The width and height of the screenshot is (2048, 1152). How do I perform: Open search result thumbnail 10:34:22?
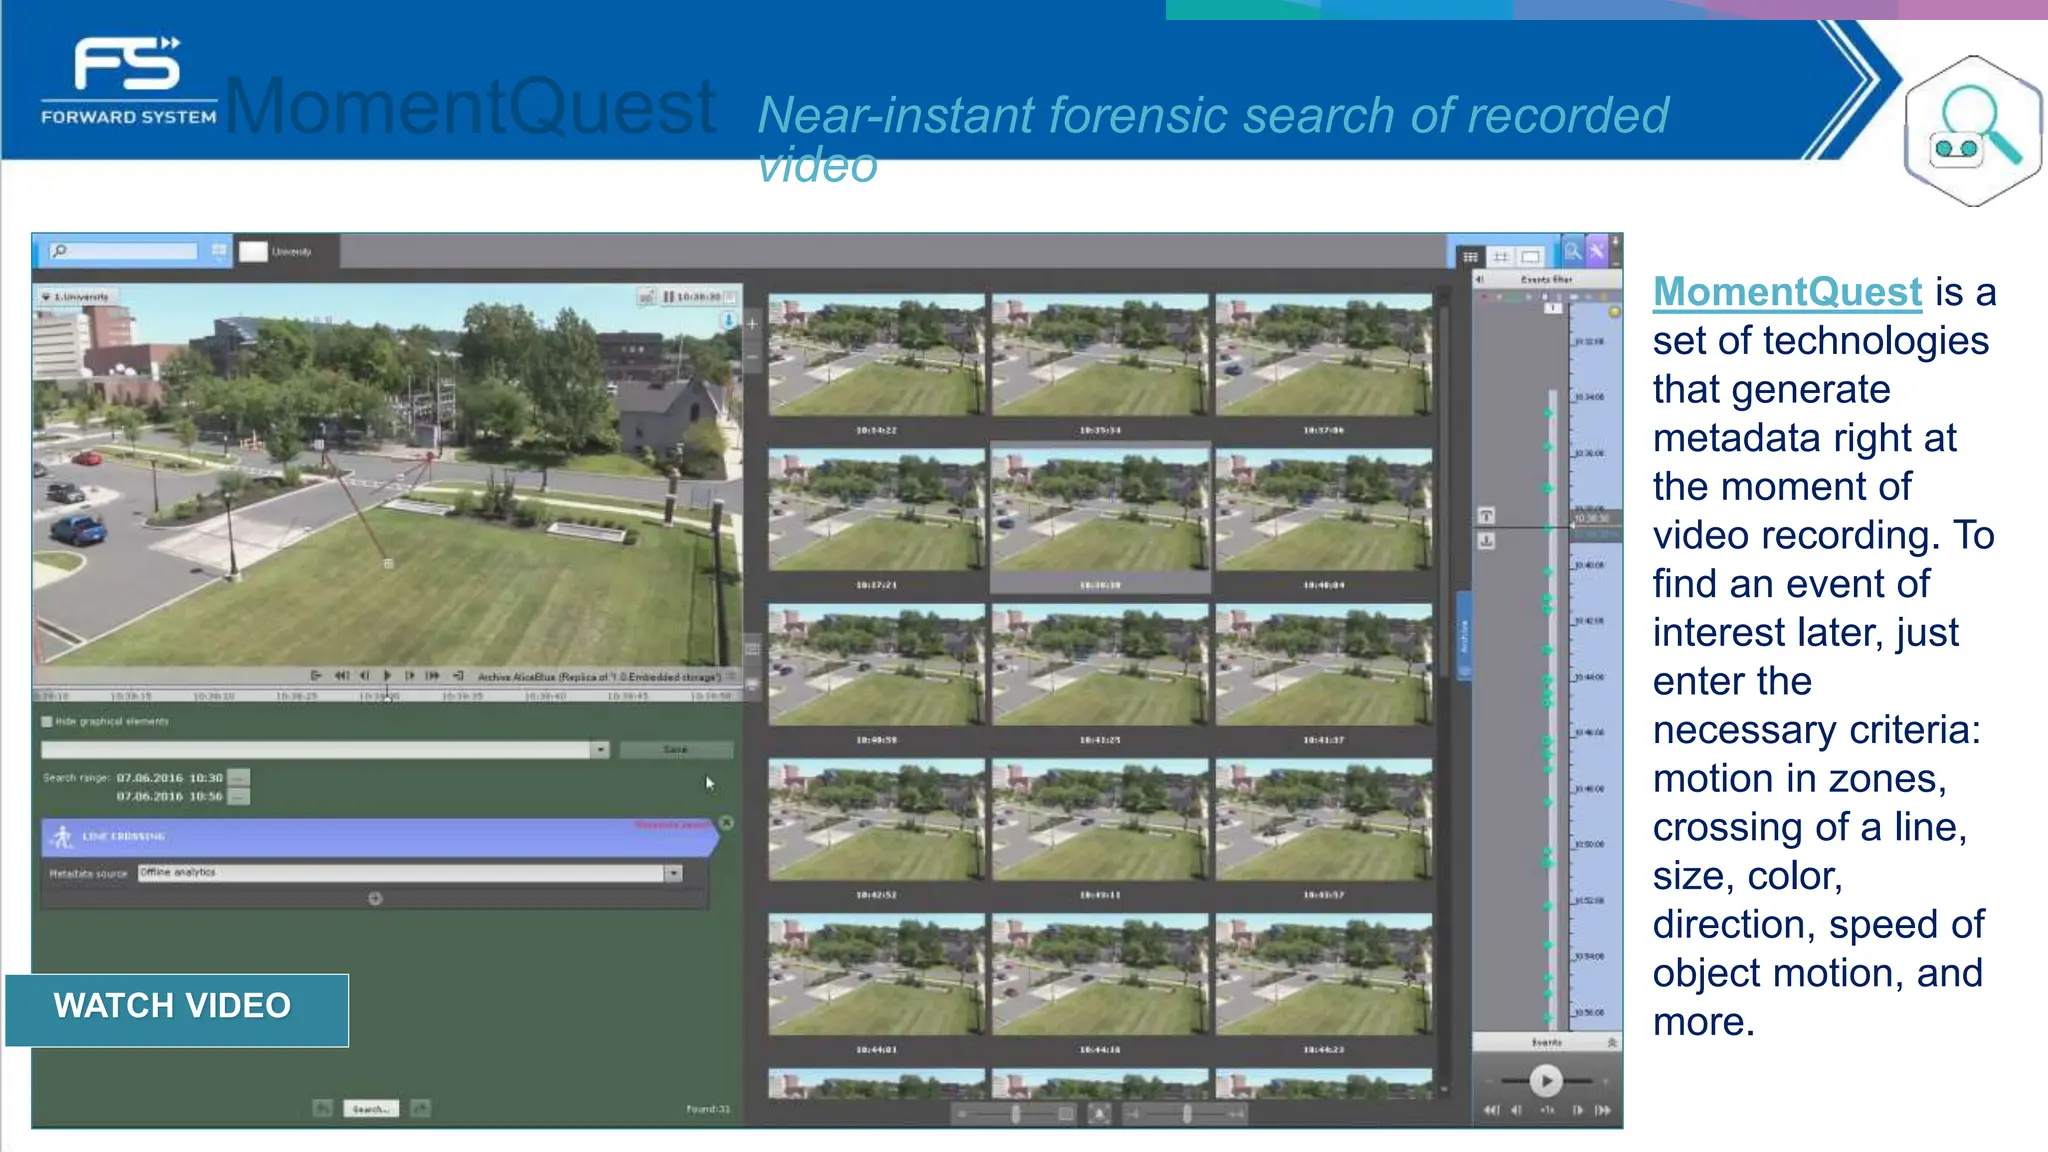(x=876, y=355)
